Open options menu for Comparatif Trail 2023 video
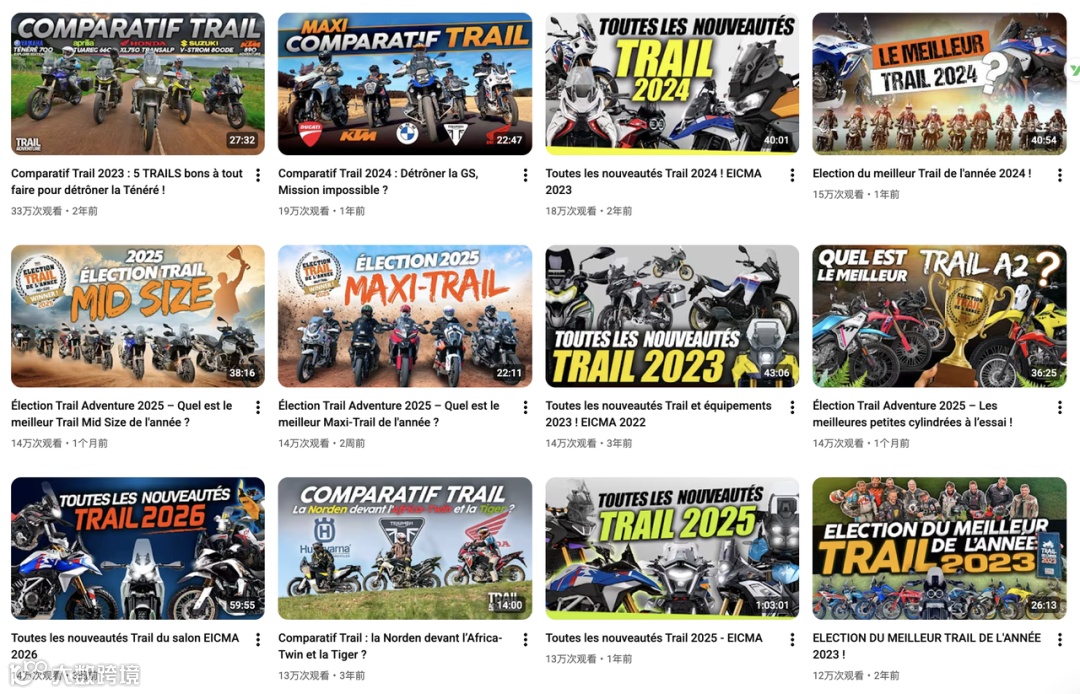 coord(258,175)
